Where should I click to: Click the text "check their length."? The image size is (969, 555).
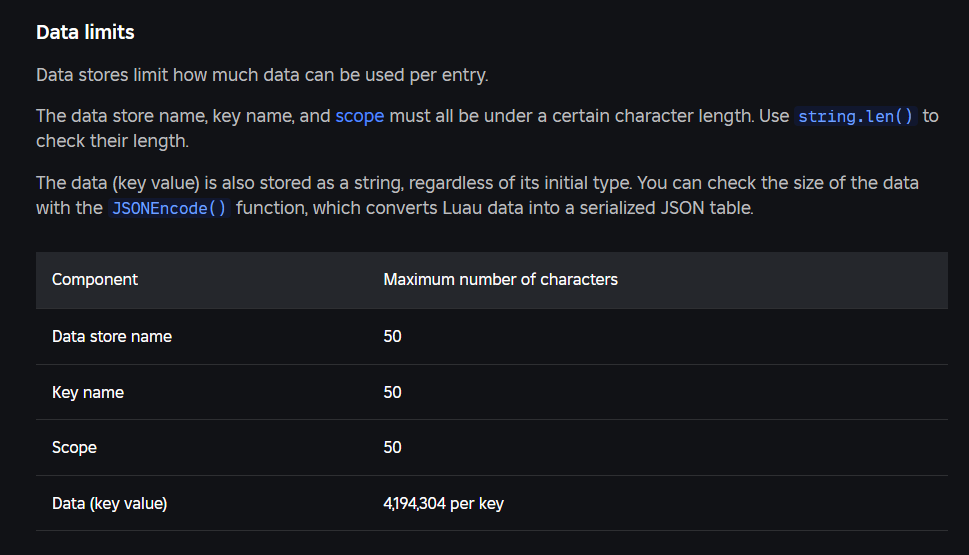112,141
